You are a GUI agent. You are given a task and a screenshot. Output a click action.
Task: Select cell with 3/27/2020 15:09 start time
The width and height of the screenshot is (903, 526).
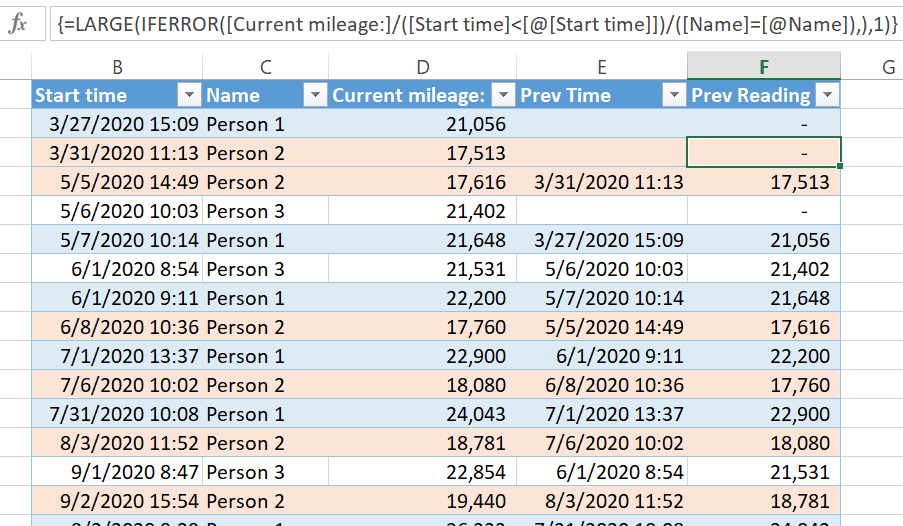[117, 124]
